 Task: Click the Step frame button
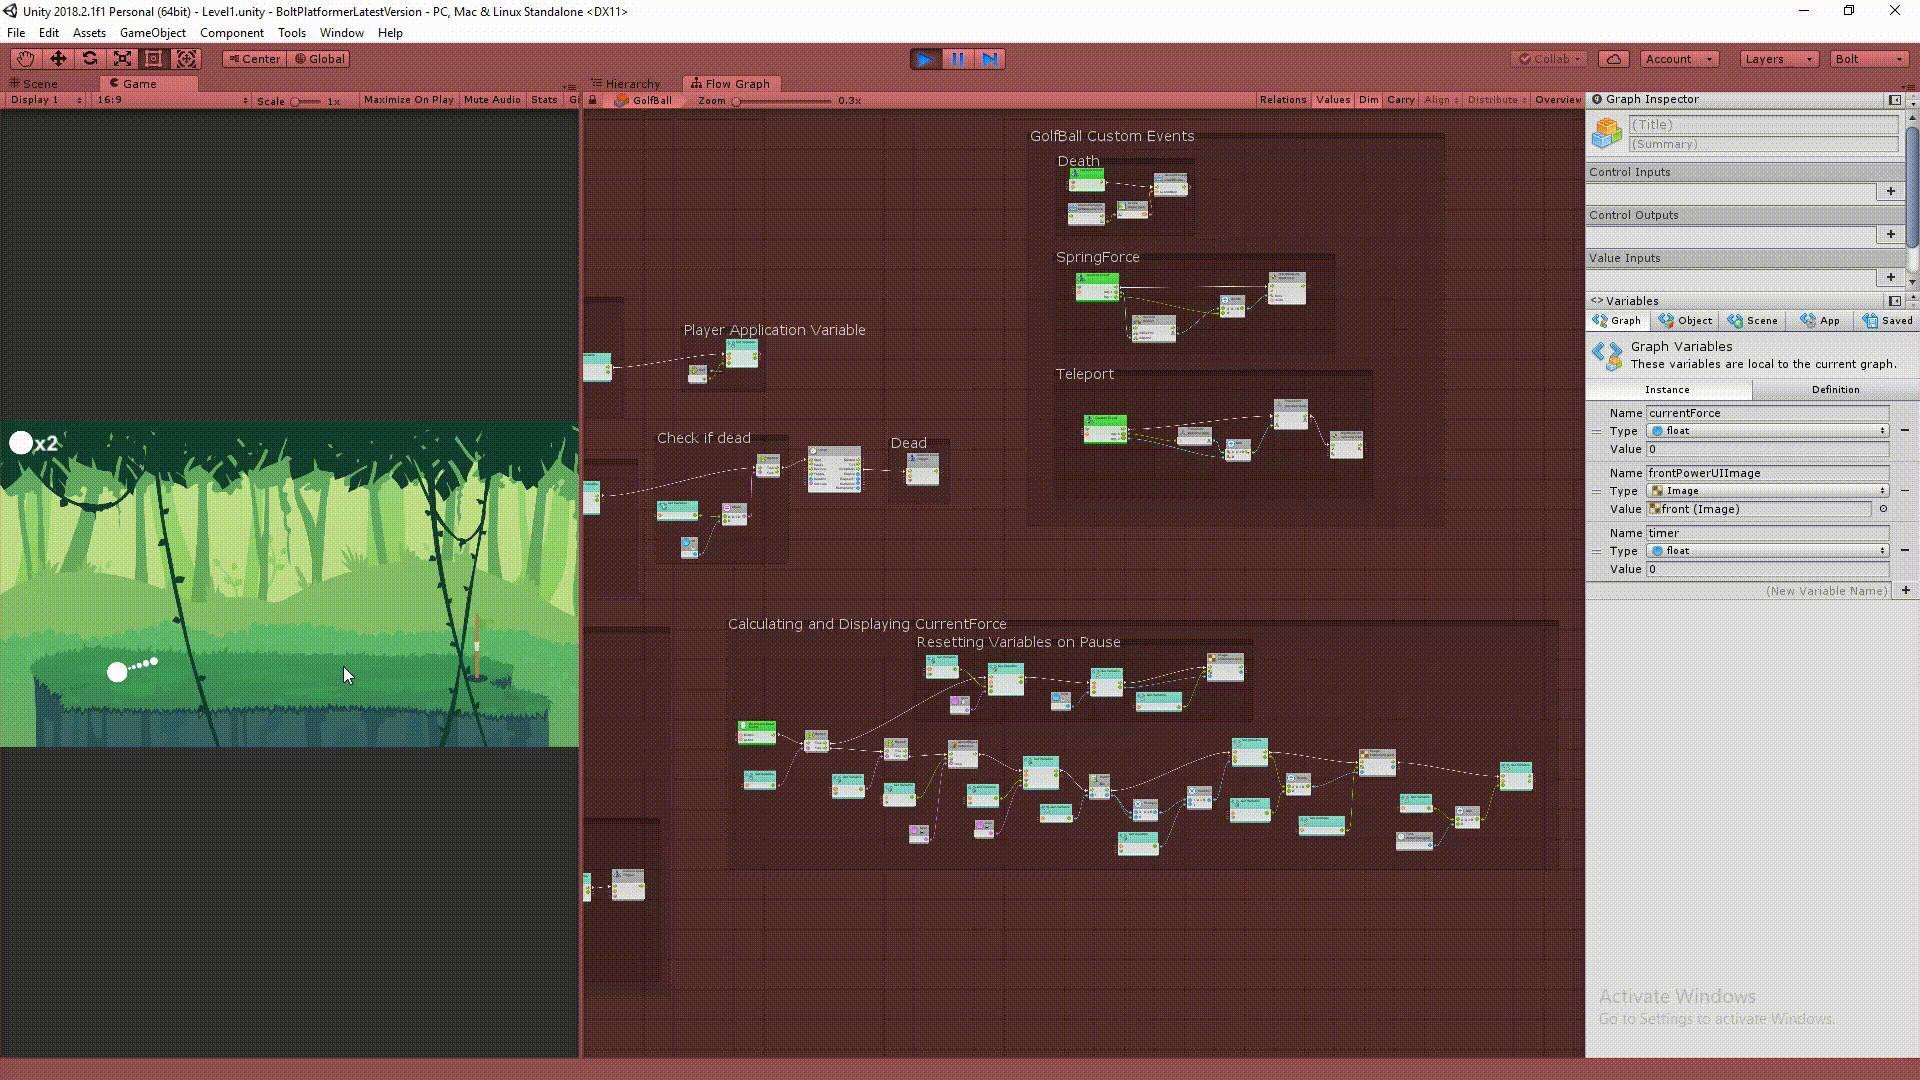tap(989, 59)
